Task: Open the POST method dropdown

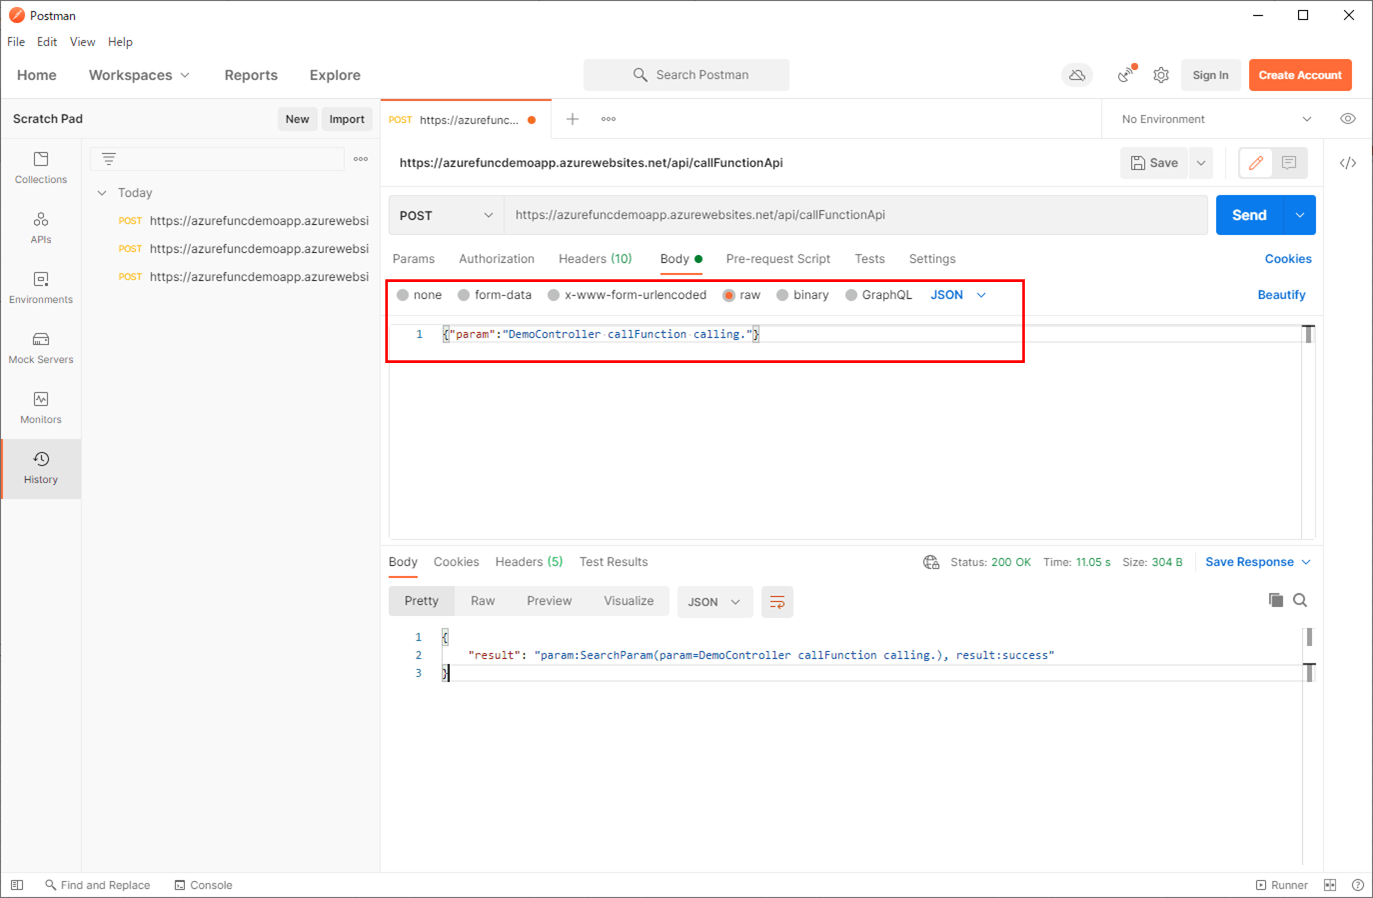Action: point(446,215)
